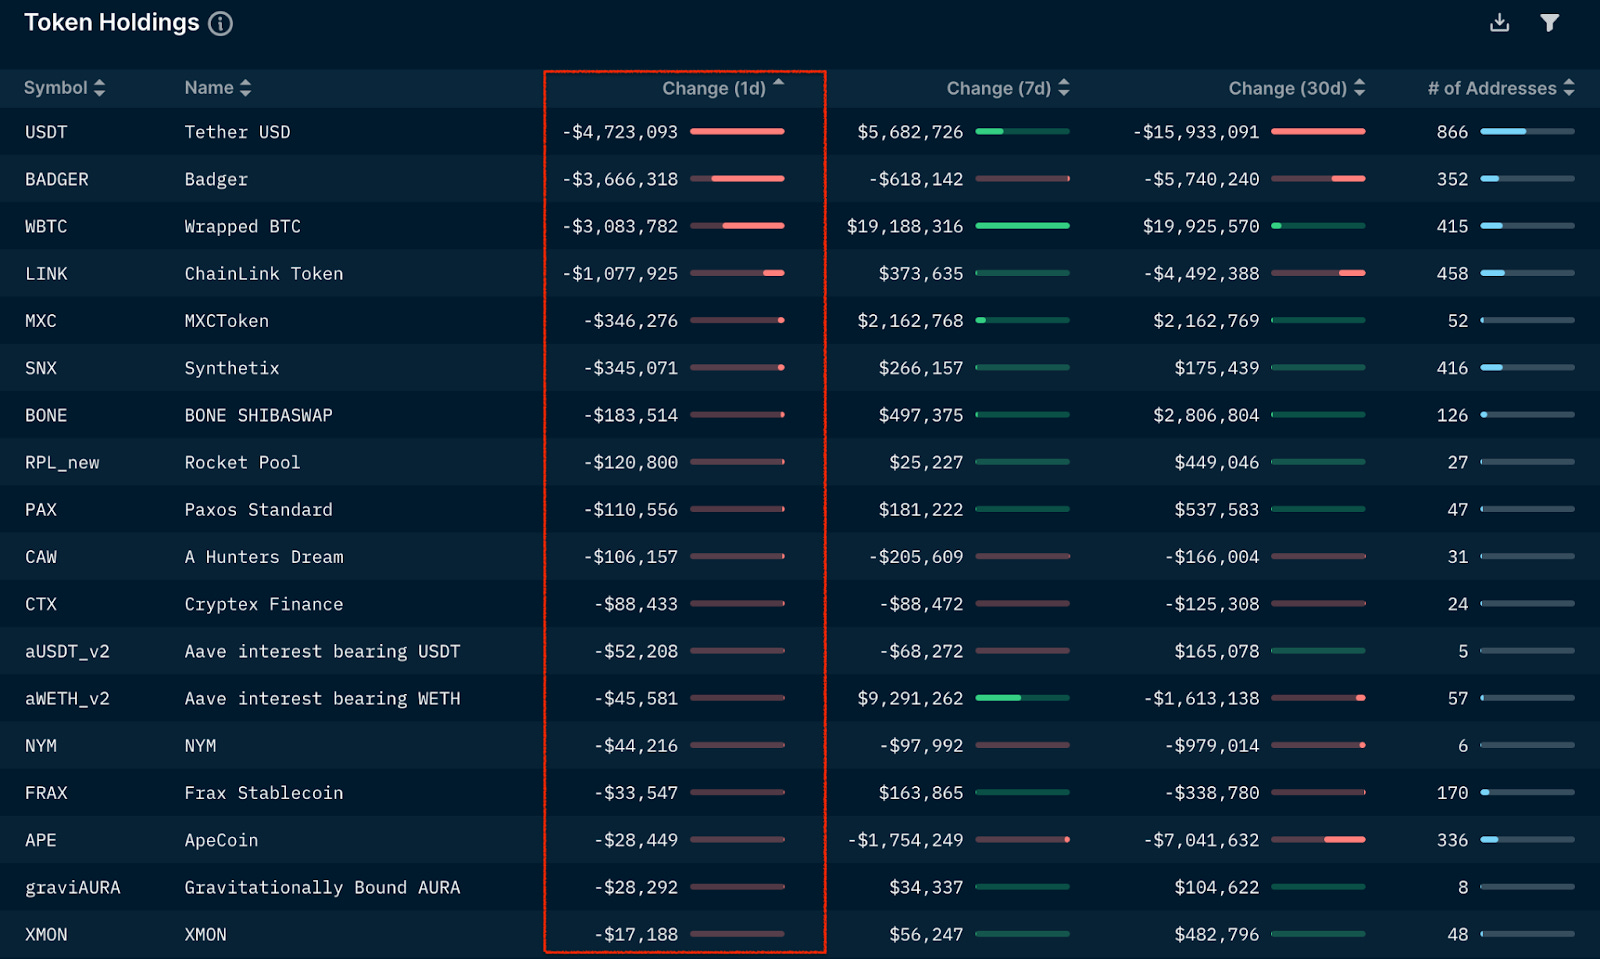Click the RPL_new symbol cell
Screen dimensions: 1600x959
(x=62, y=462)
